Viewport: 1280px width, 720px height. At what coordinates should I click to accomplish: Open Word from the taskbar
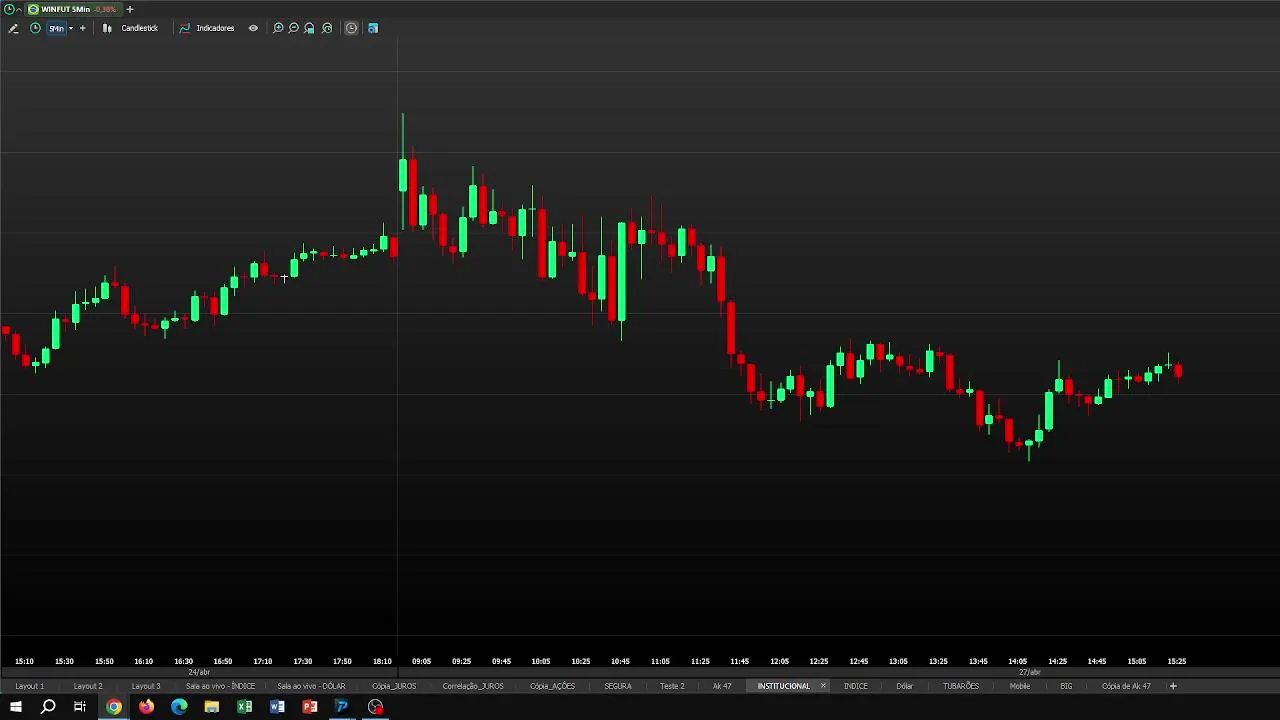277,707
